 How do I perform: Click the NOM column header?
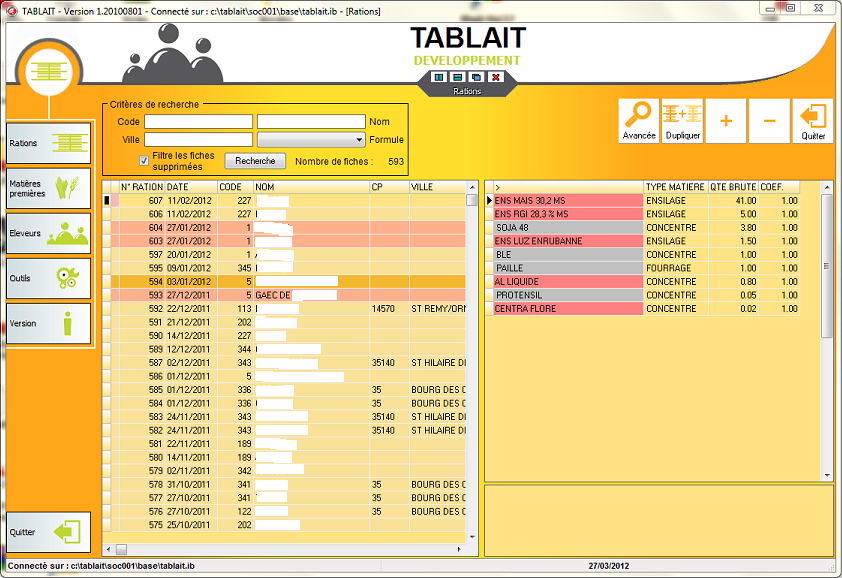[x=311, y=187]
